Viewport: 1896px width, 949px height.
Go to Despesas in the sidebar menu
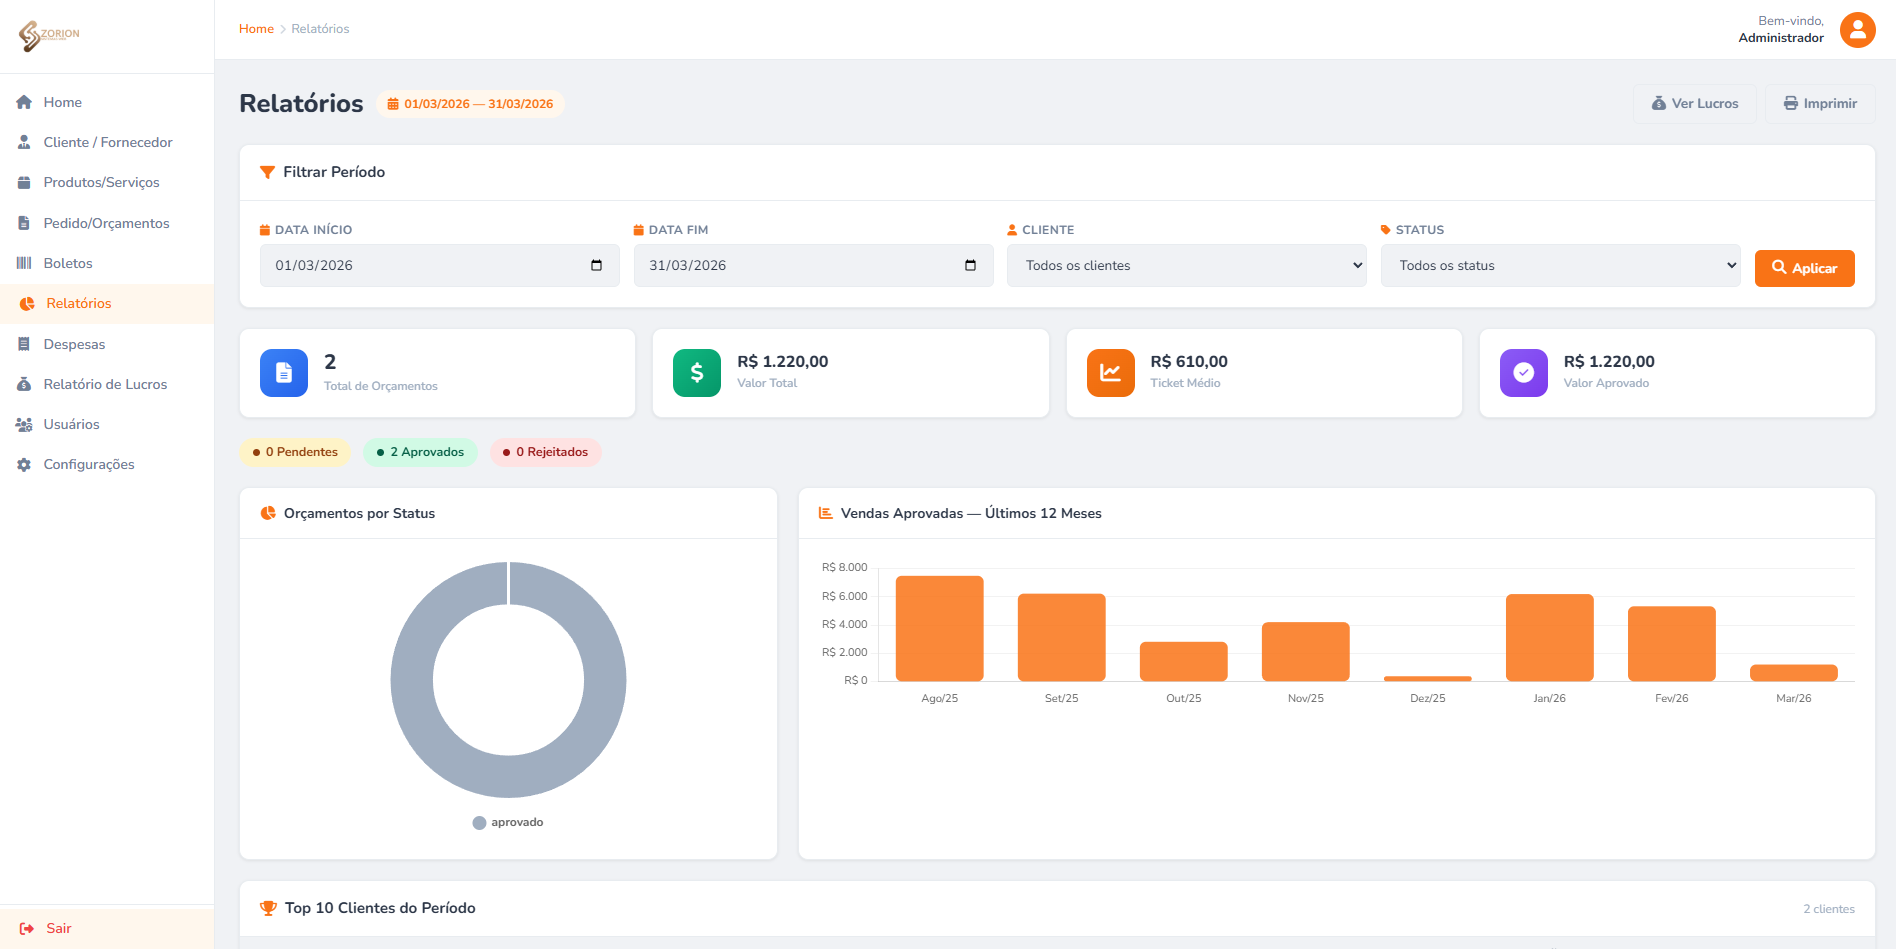coord(74,344)
